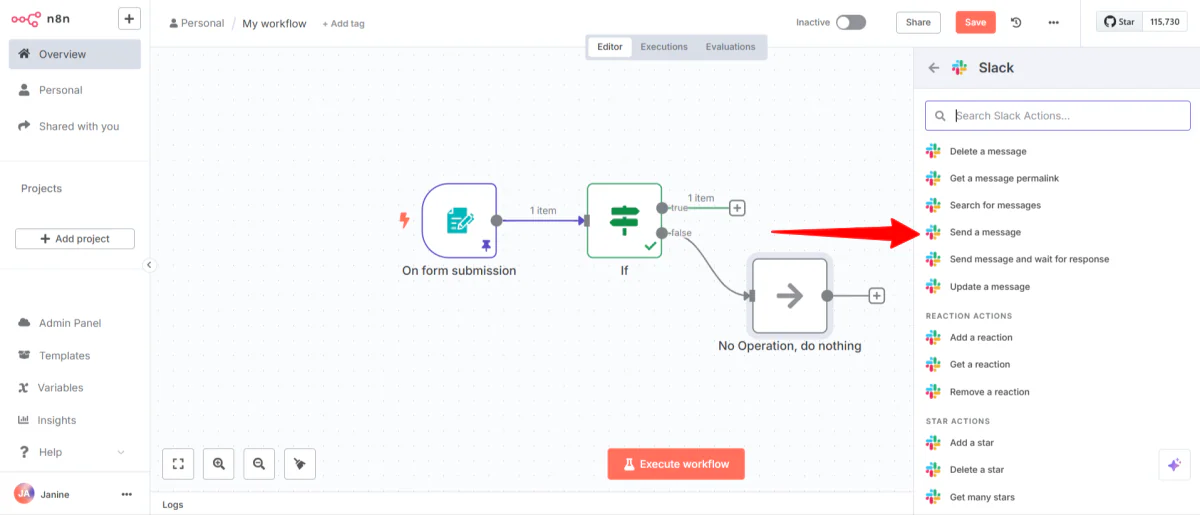
Task: Switch to Editor tab
Action: [x=610, y=47]
